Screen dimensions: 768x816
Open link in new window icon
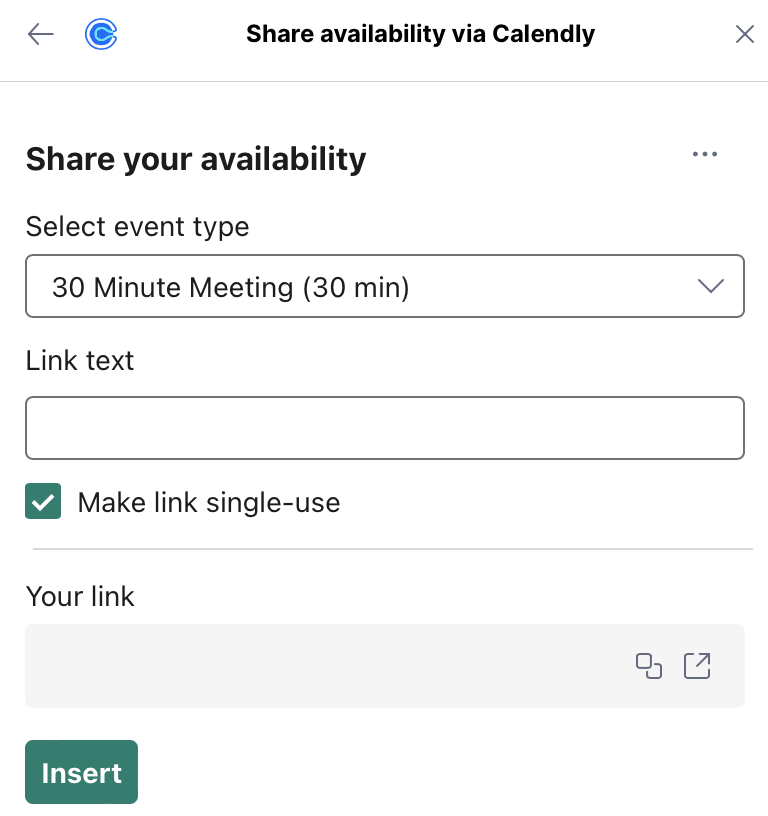(697, 666)
